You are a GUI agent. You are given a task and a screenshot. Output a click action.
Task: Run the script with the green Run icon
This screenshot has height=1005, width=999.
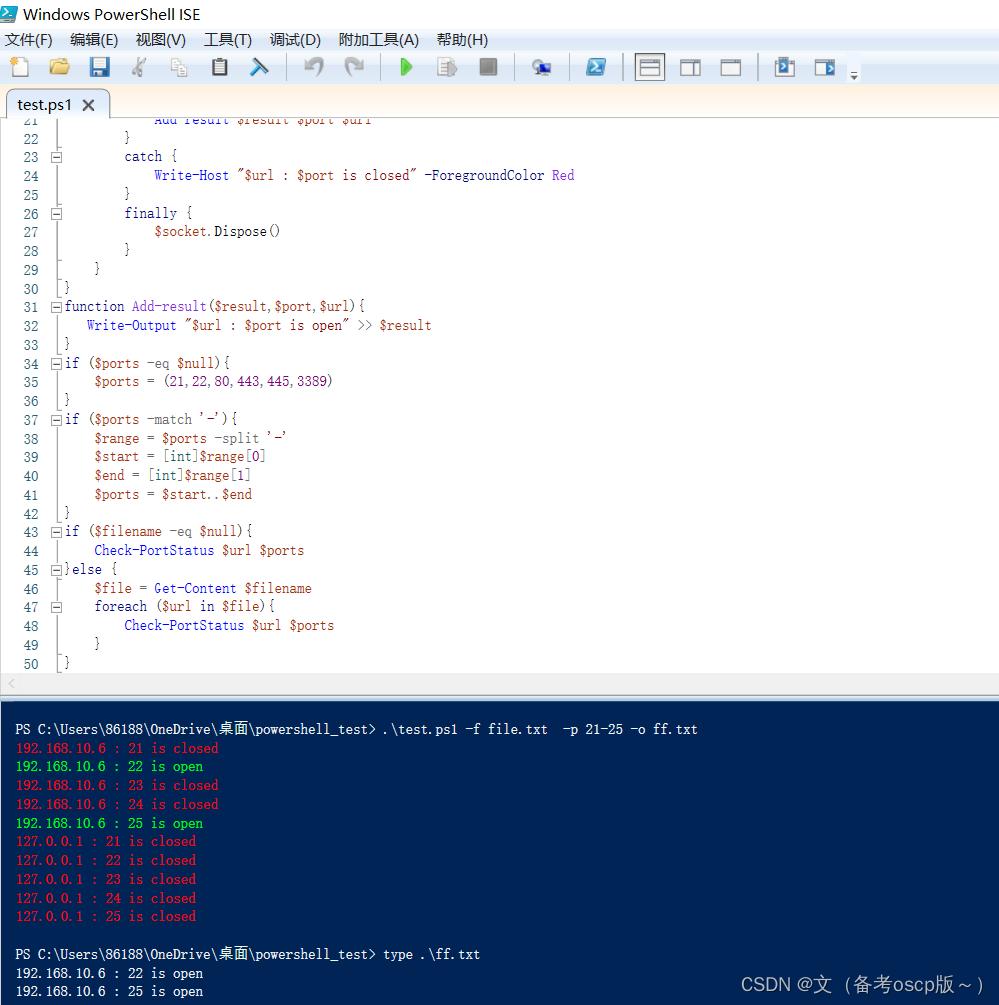pos(406,67)
